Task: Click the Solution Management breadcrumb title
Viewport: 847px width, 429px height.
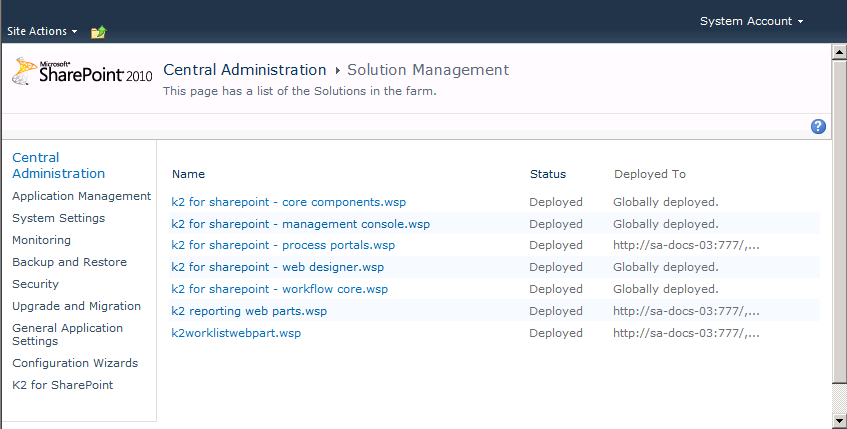Action: pos(428,70)
